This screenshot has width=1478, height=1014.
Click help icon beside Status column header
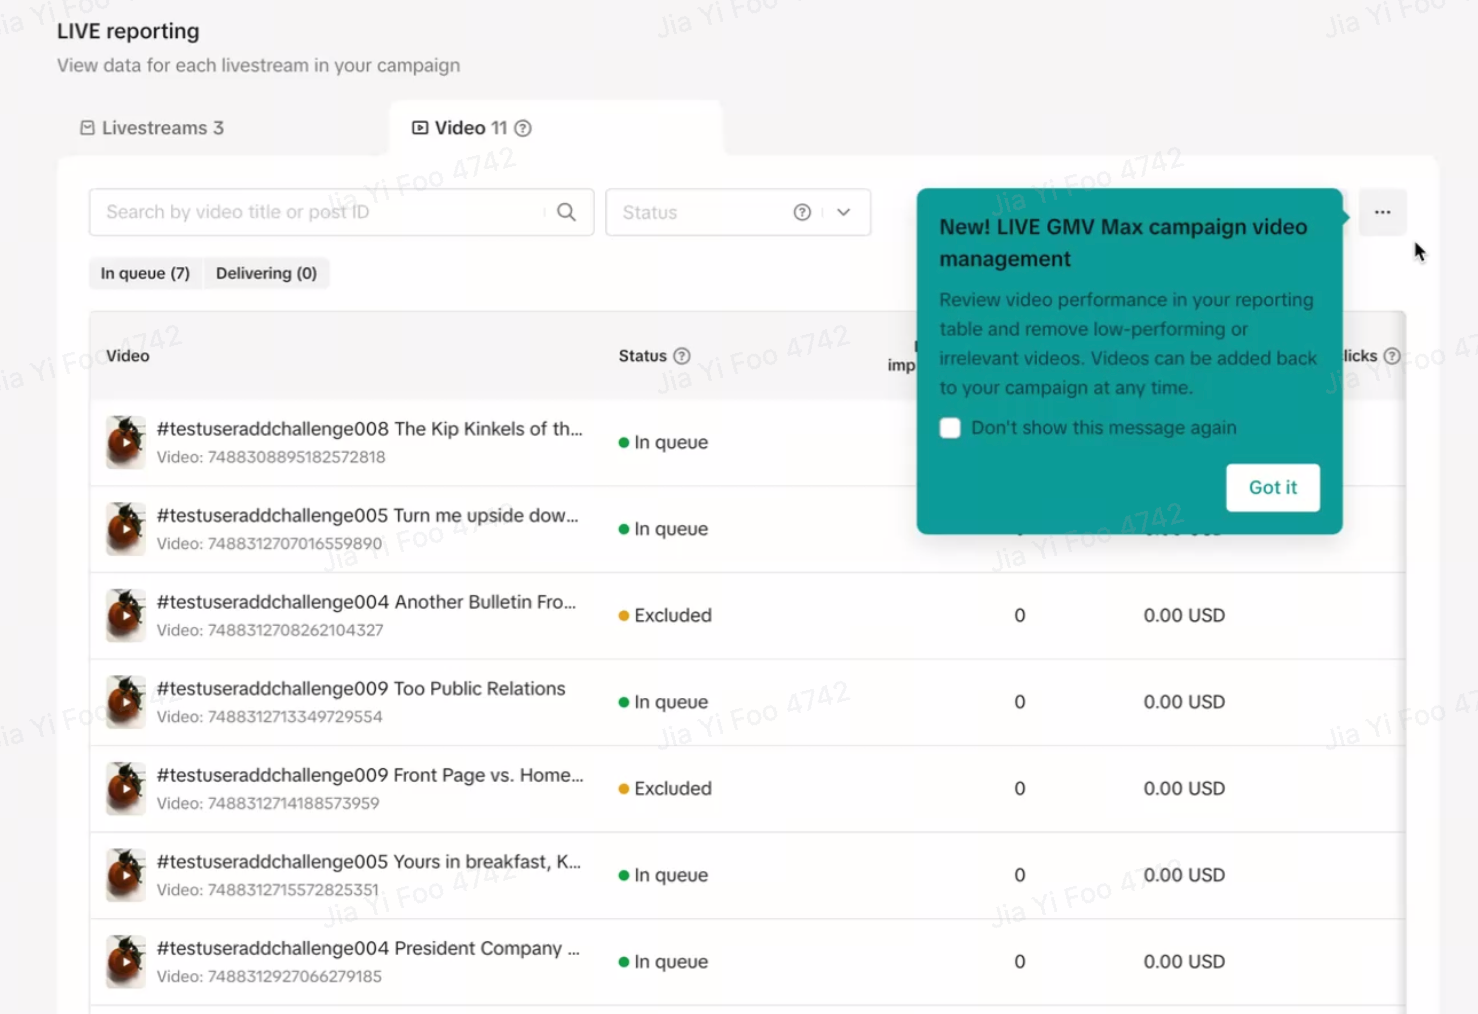pyautogui.click(x=682, y=356)
